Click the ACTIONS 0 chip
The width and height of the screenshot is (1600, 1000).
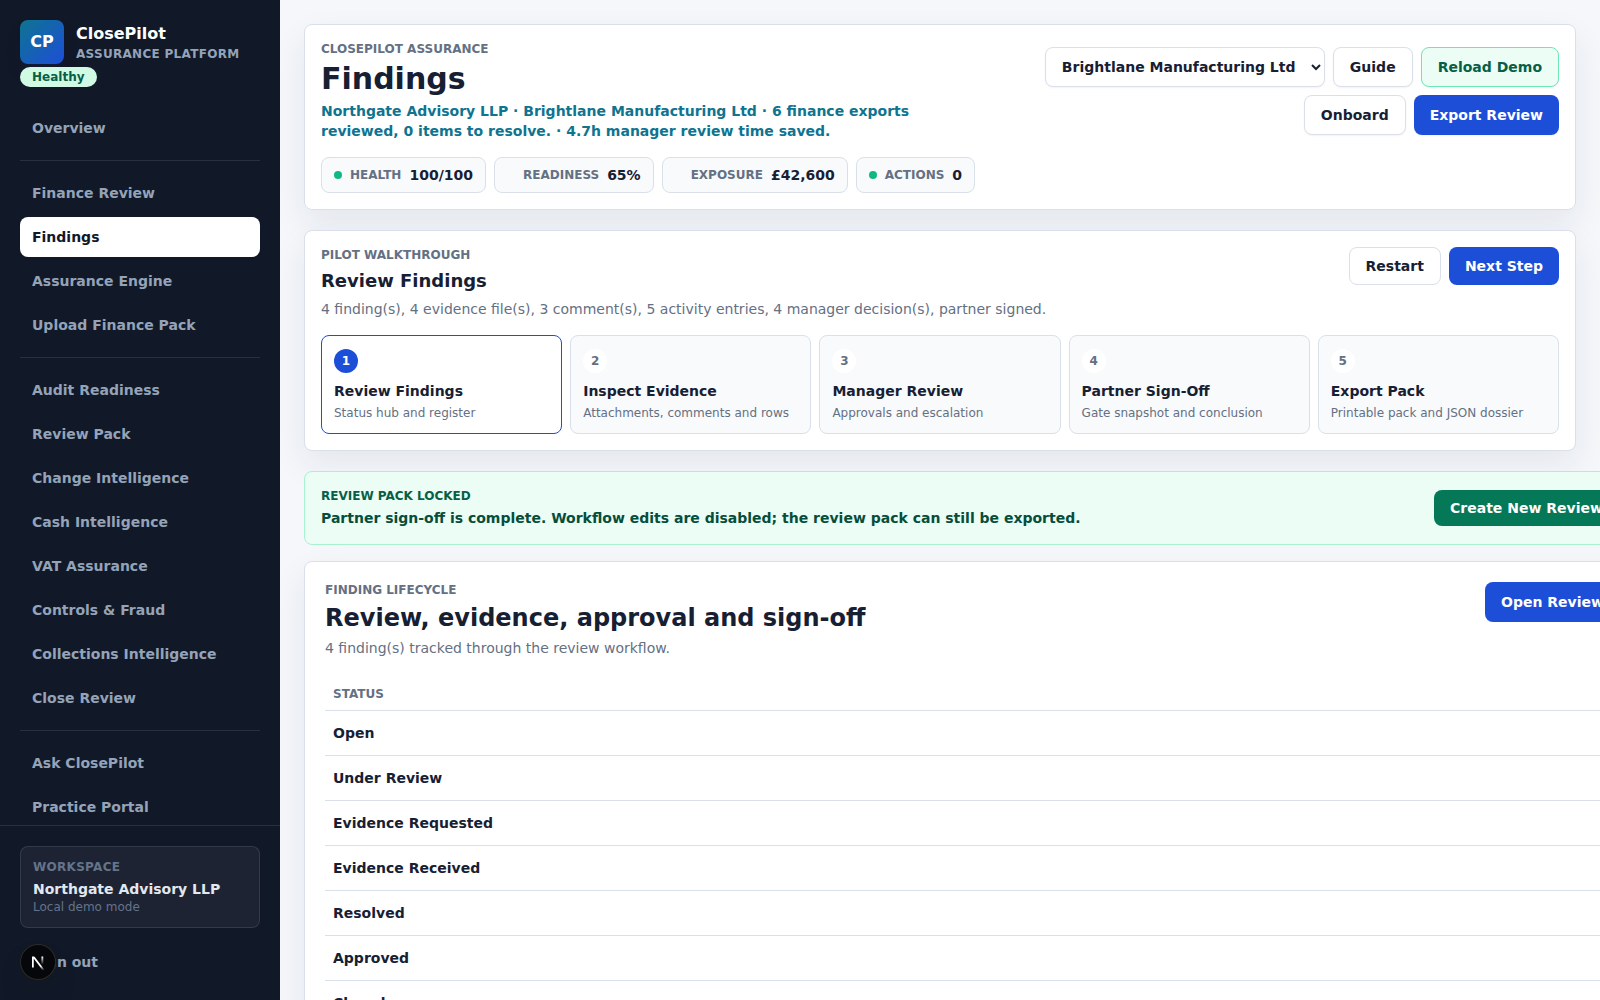[915, 175]
